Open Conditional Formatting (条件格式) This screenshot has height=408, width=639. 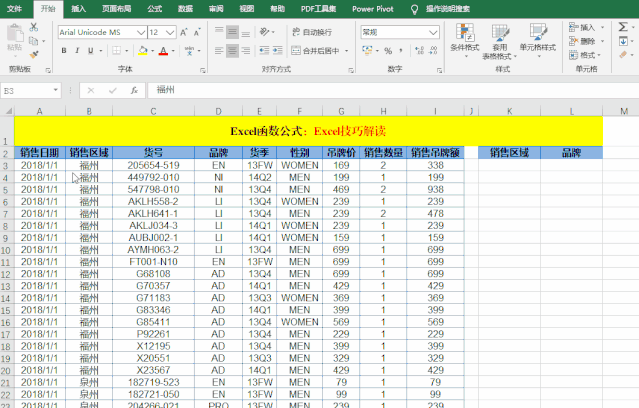pyautogui.click(x=464, y=41)
